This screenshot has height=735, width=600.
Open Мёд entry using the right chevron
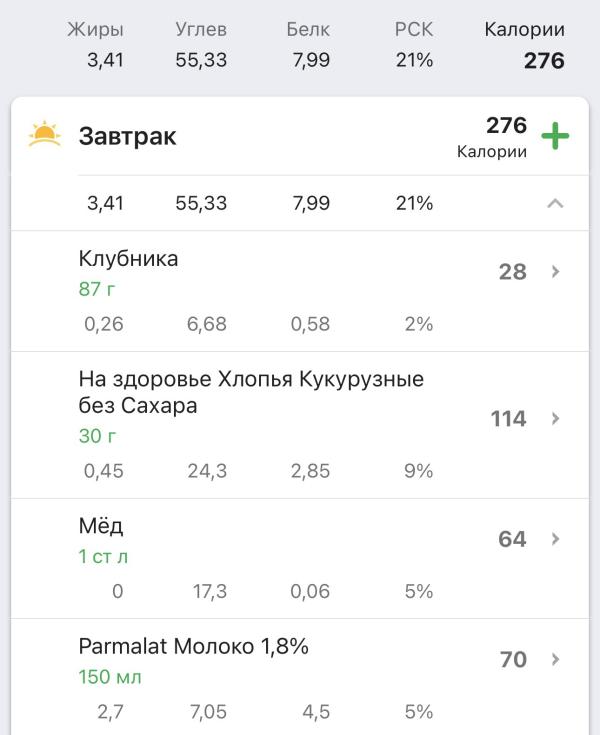tap(555, 539)
